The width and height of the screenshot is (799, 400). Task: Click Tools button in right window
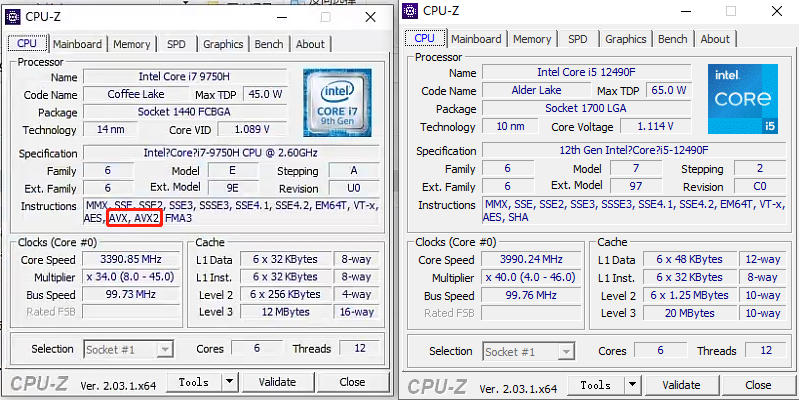(x=596, y=385)
